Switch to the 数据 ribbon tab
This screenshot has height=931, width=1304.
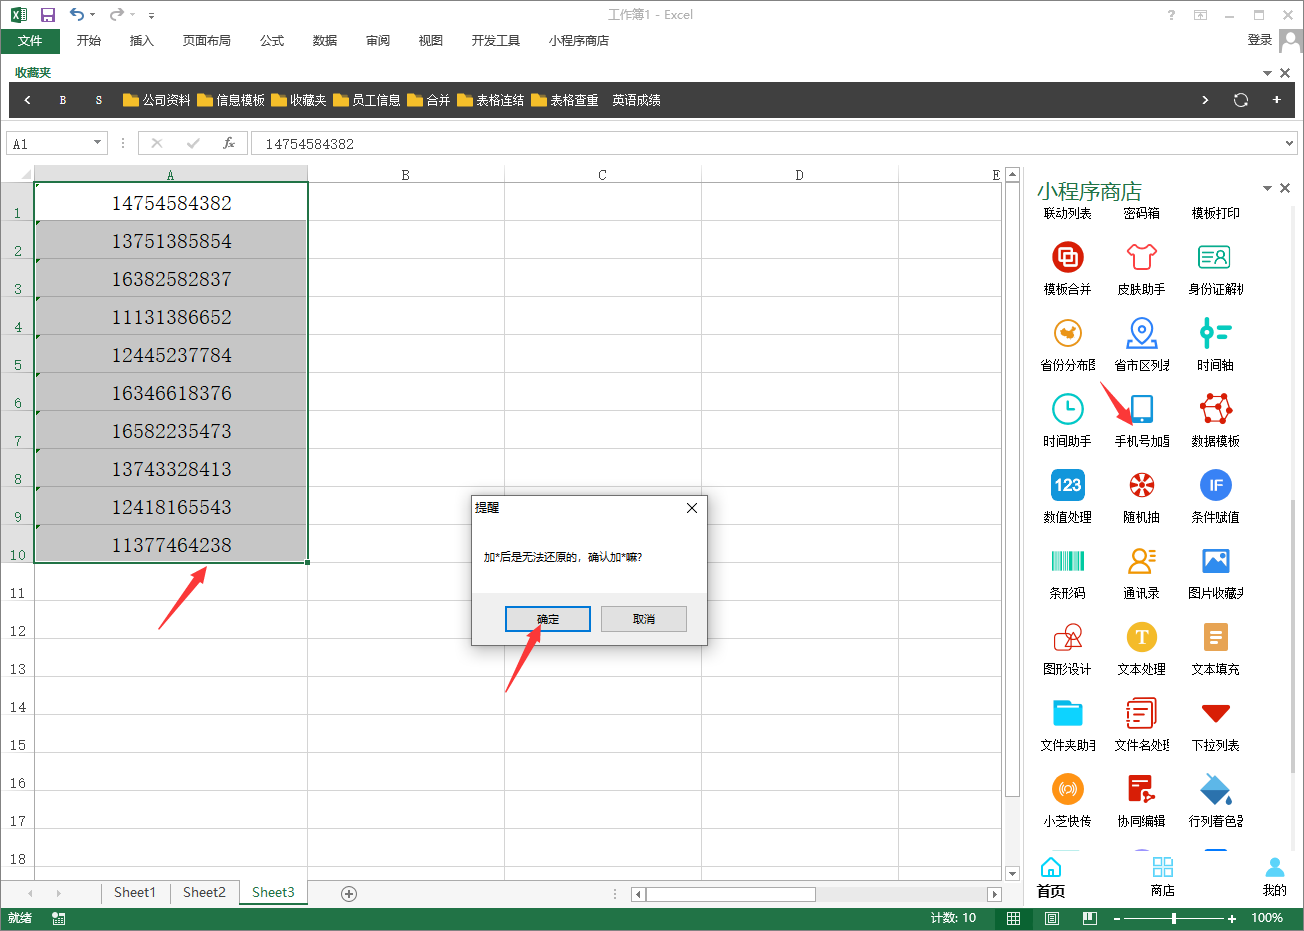[x=325, y=41]
